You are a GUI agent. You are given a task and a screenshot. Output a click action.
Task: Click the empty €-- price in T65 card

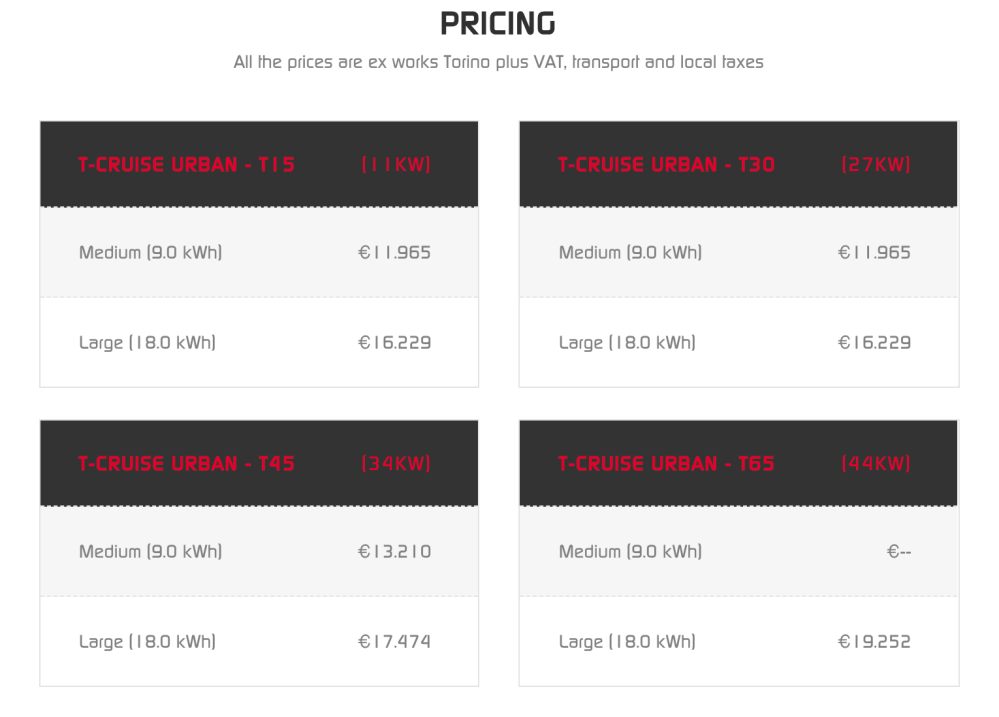click(899, 552)
